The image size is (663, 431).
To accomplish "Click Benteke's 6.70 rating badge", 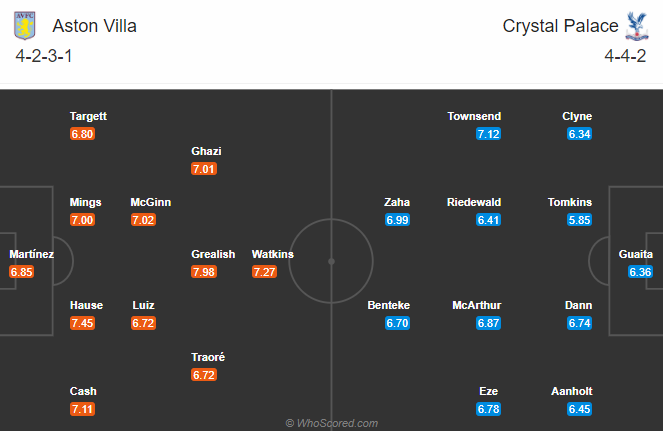I will [x=397, y=323].
